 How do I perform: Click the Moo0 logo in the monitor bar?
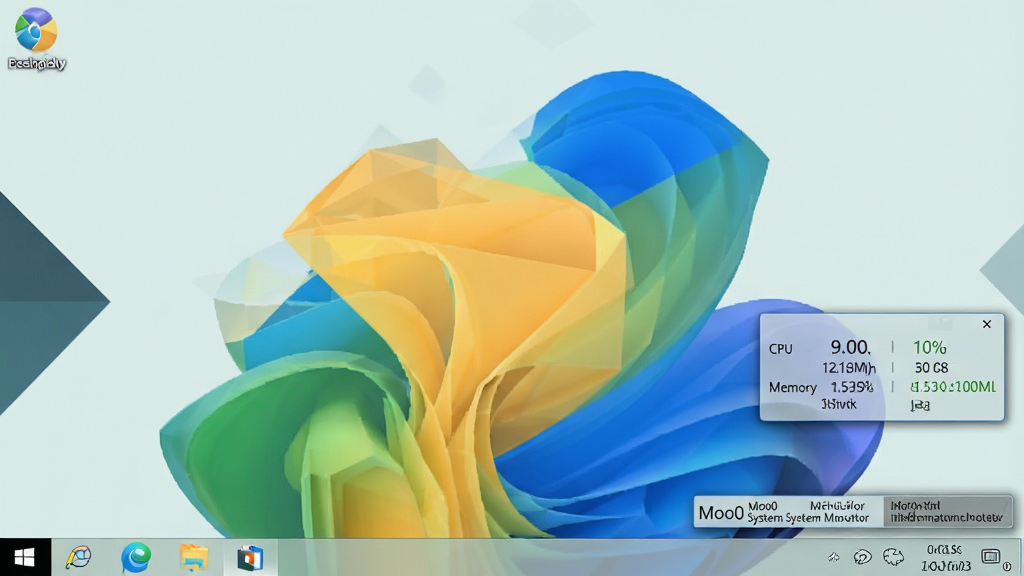[721, 513]
